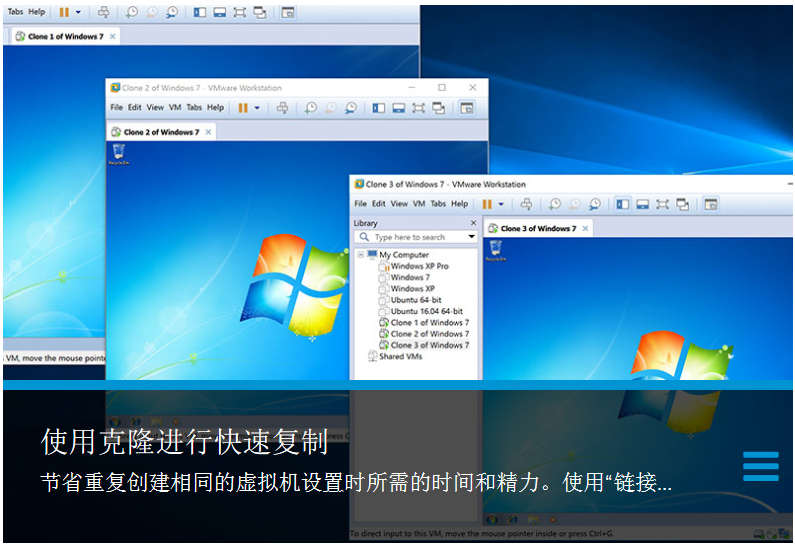This screenshot has height=545, width=795.
Task: Select Ubuntu 64-bit in the Library
Action: click(410, 300)
